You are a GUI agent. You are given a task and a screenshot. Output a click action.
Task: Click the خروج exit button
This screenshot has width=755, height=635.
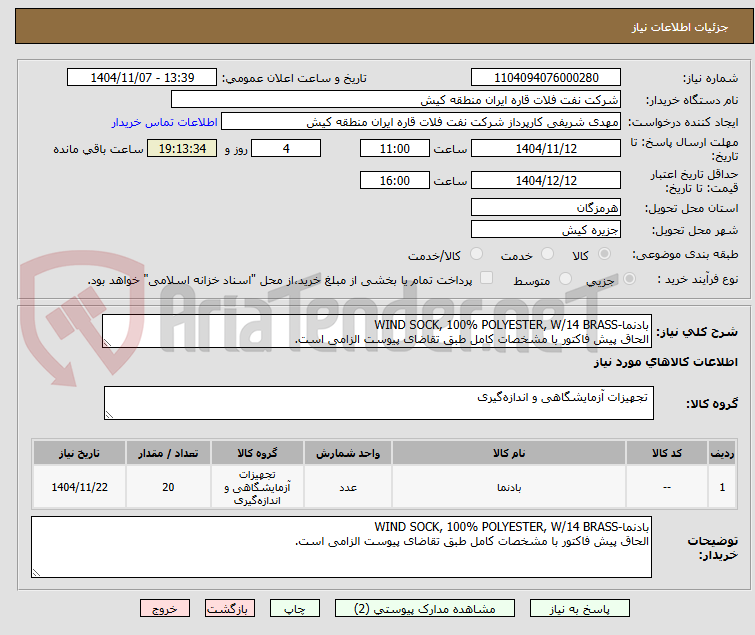(x=165, y=609)
